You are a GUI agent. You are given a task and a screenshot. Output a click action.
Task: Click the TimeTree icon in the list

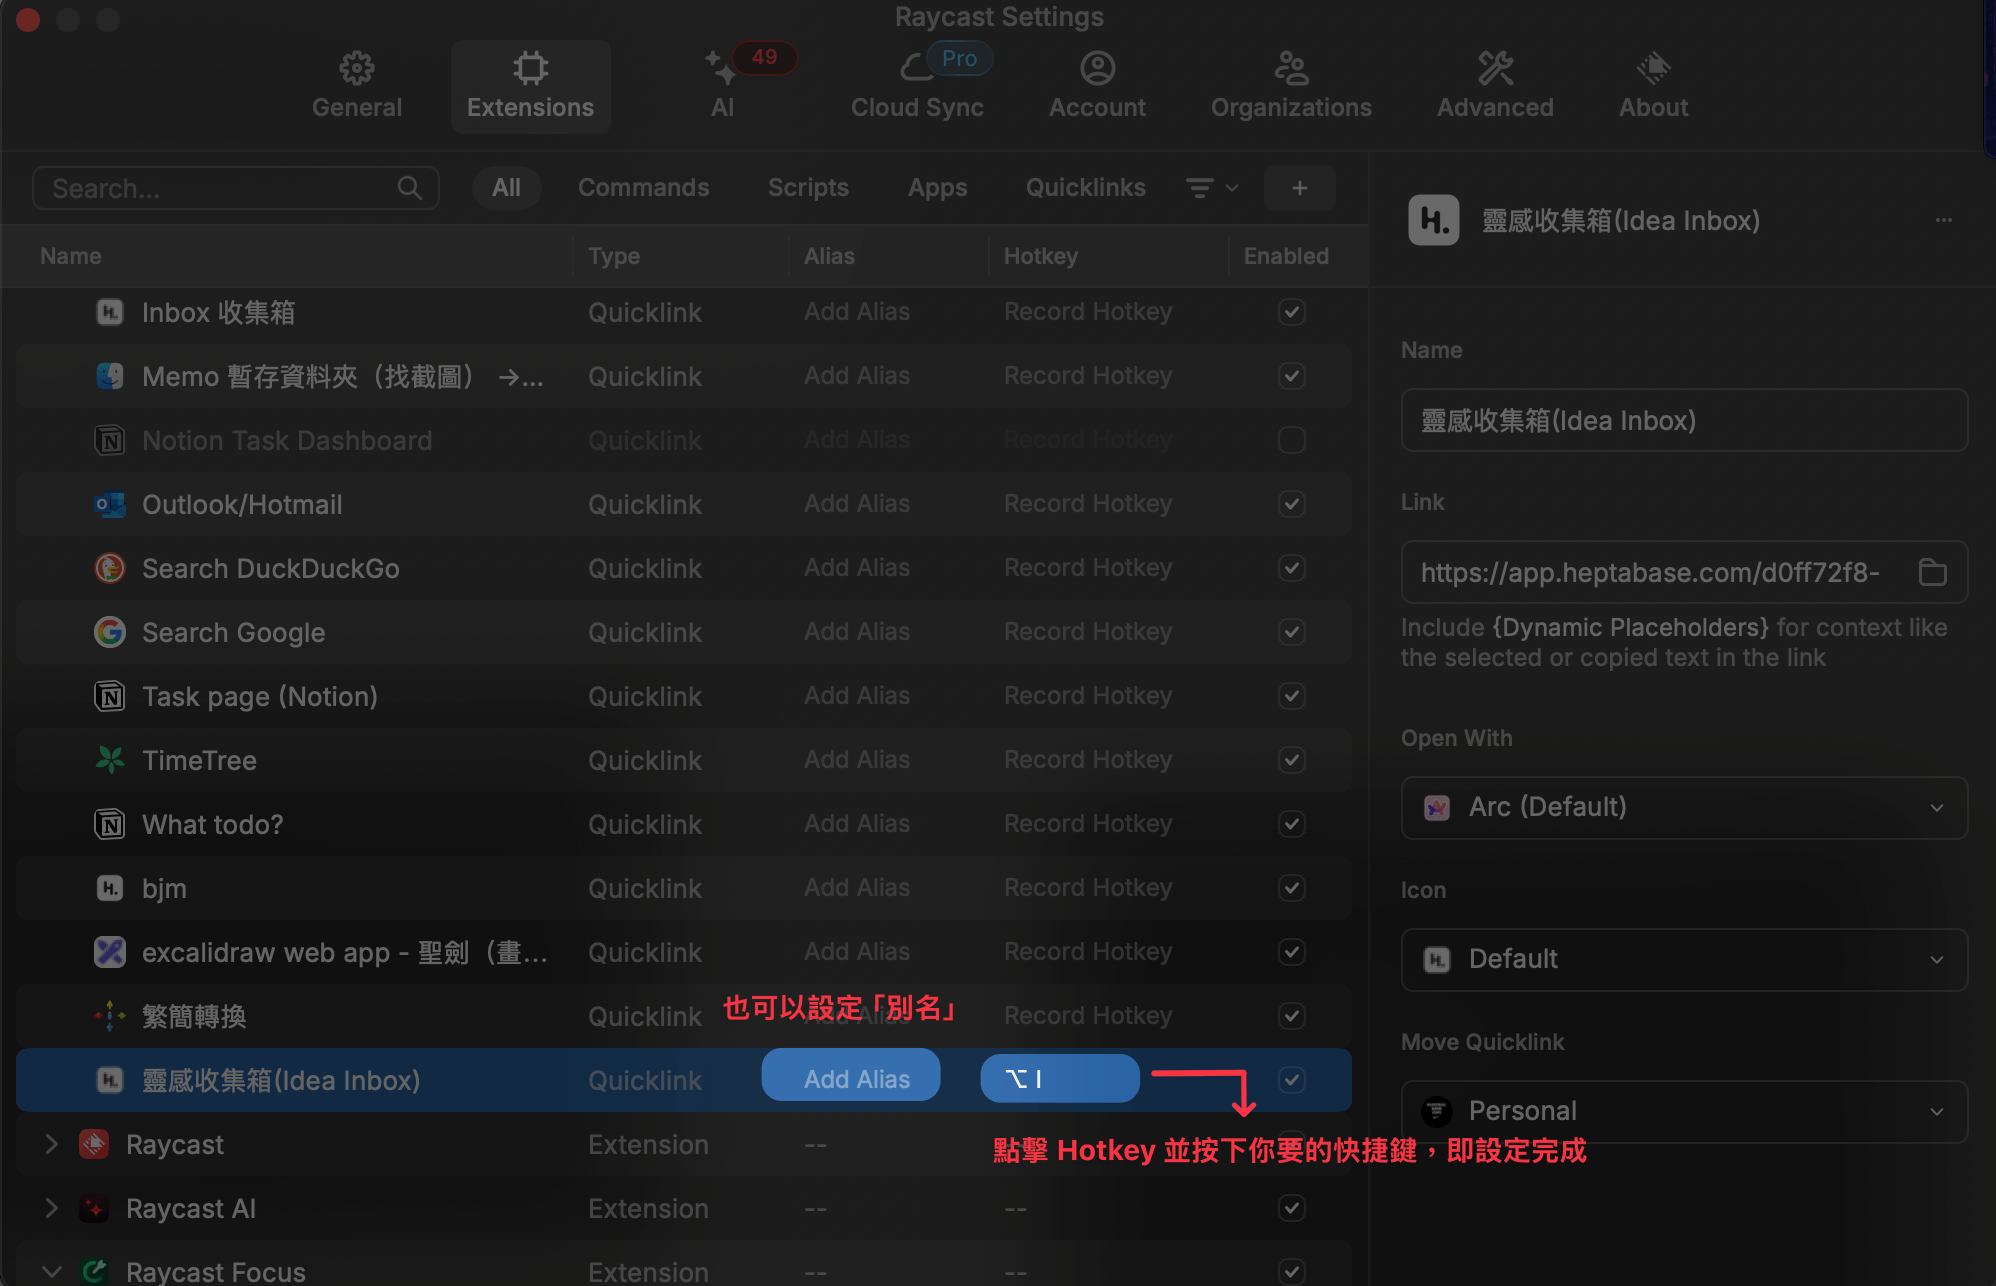(x=110, y=760)
